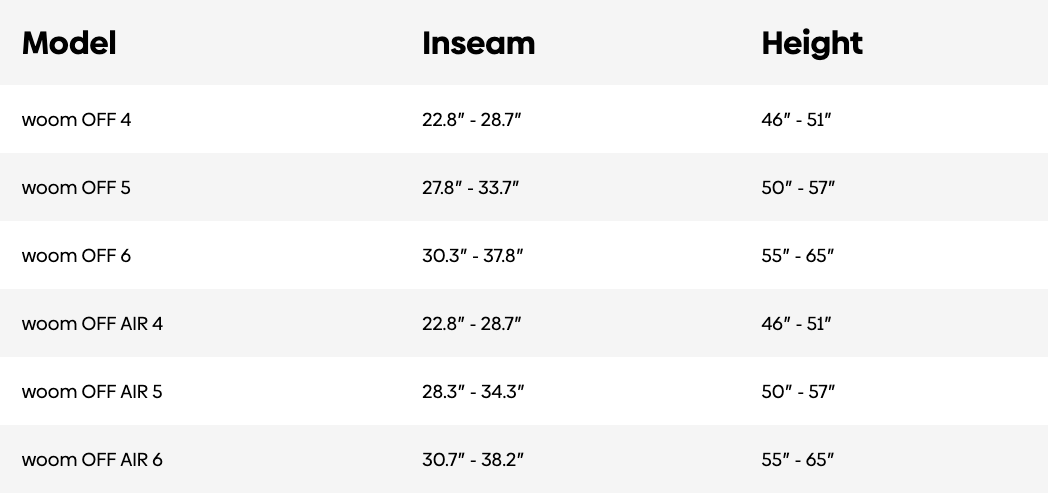Image resolution: width=1048 pixels, height=504 pixels.
Task: Click the height value for woom OFF 5
Action: [x=798, y=188]
